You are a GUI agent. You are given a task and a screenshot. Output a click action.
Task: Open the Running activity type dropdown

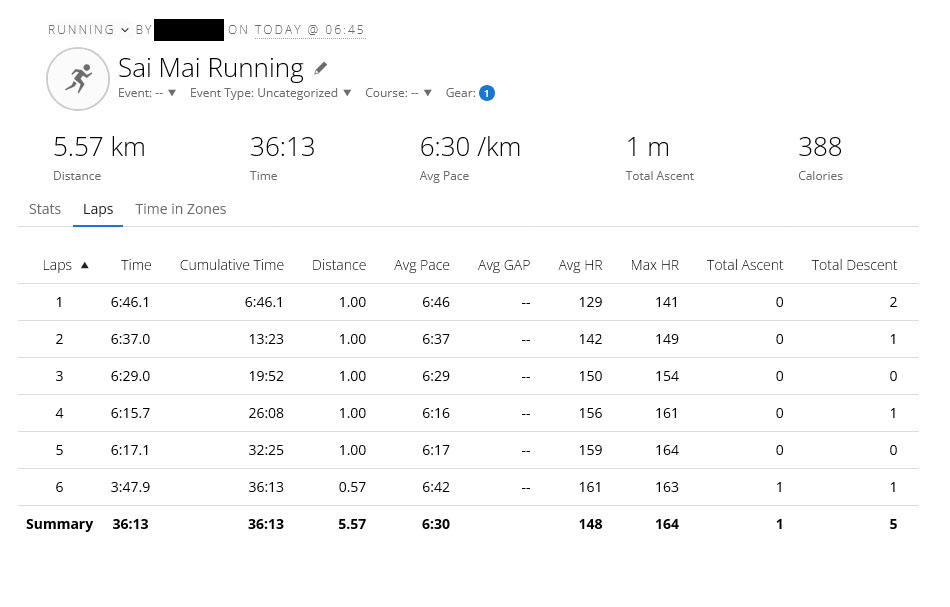click(88, 30)
